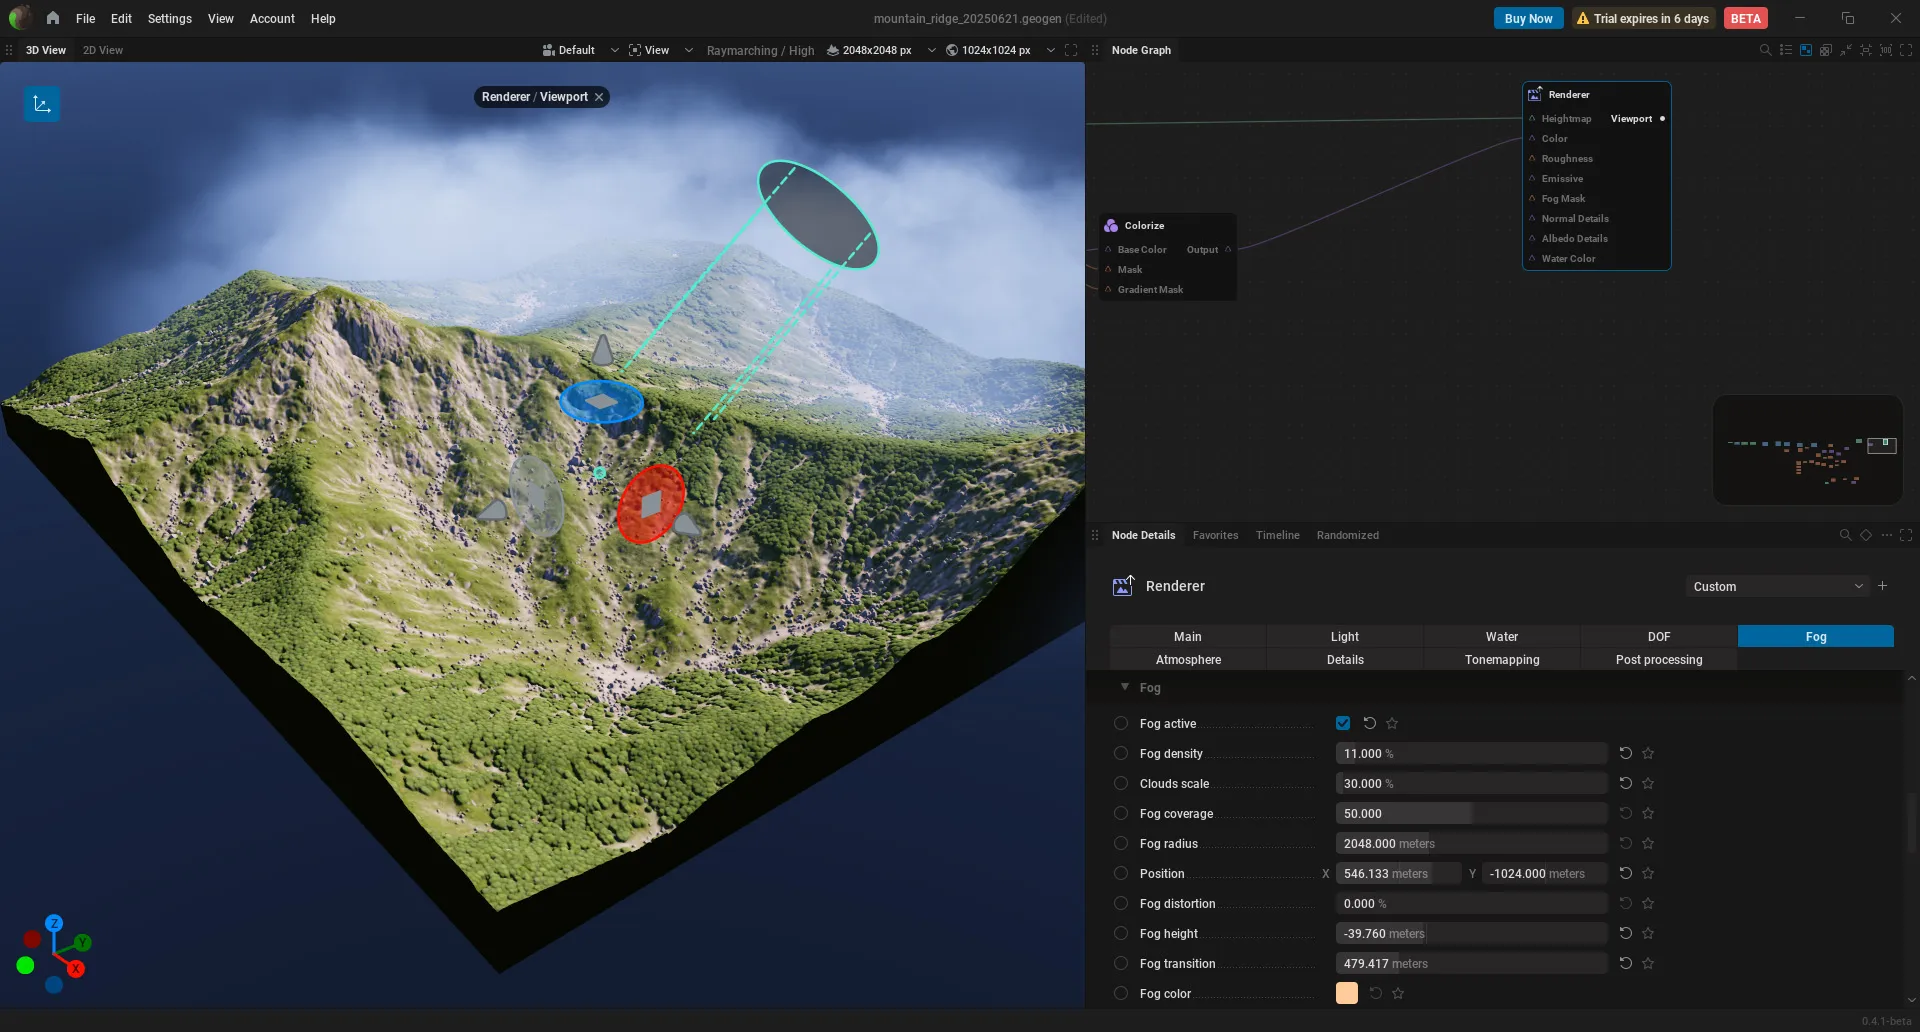Maximize the 3D viewport fullscreen icon
The image size is (1920, 1032).
pyautogui.click(x=1071, y=50)
